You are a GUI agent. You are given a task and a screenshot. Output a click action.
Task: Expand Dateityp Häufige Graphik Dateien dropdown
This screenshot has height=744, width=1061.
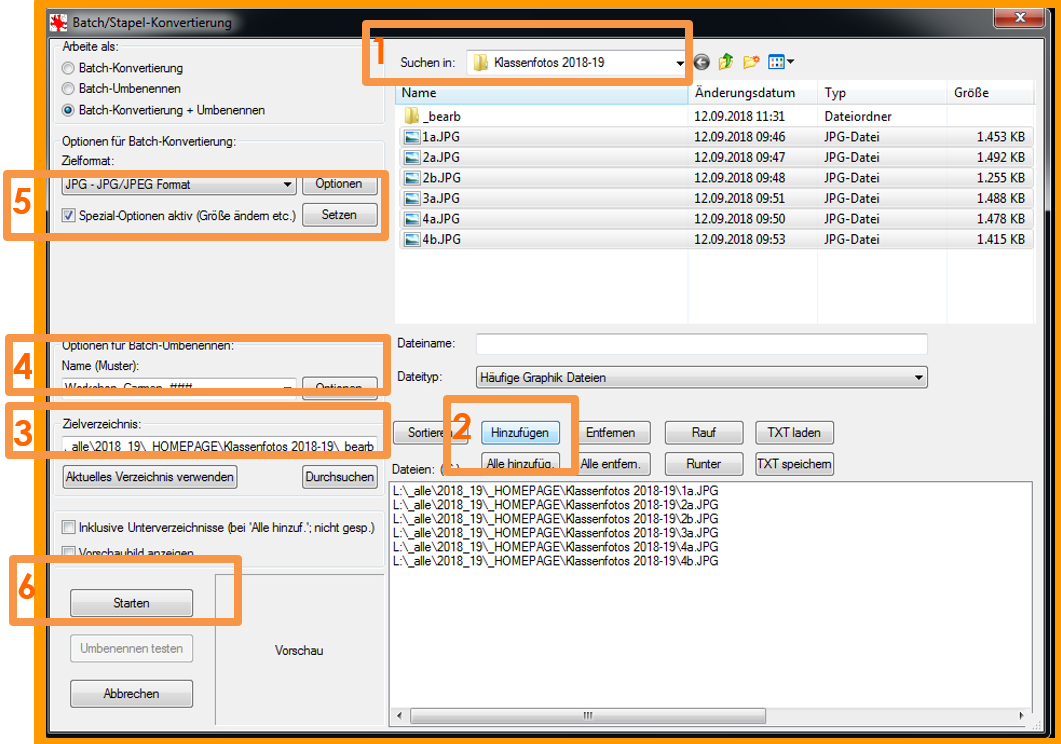click(x=918, y=378)
